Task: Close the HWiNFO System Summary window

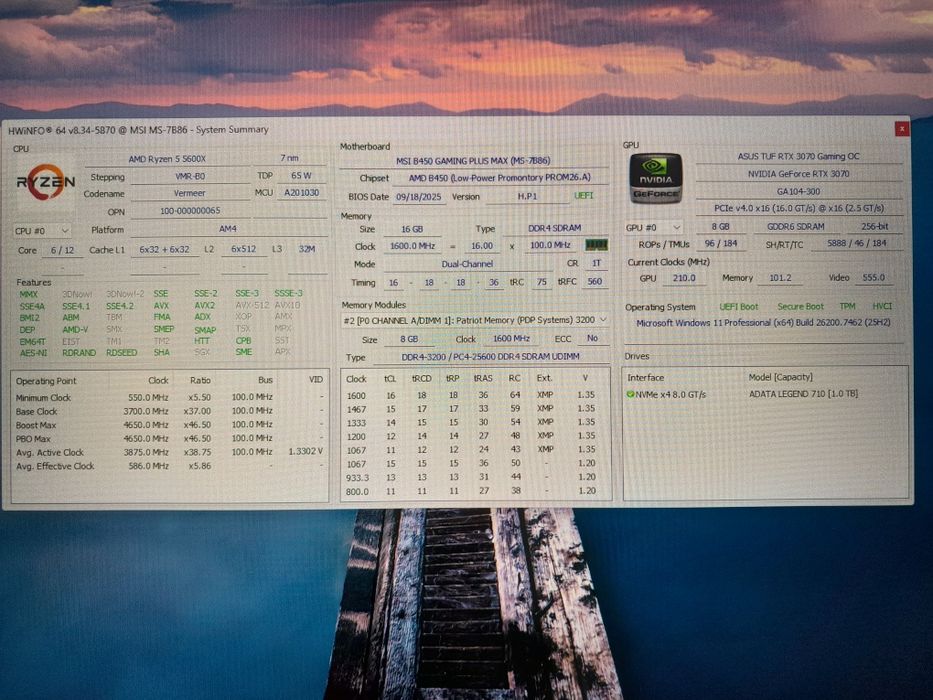Action: 902,128
